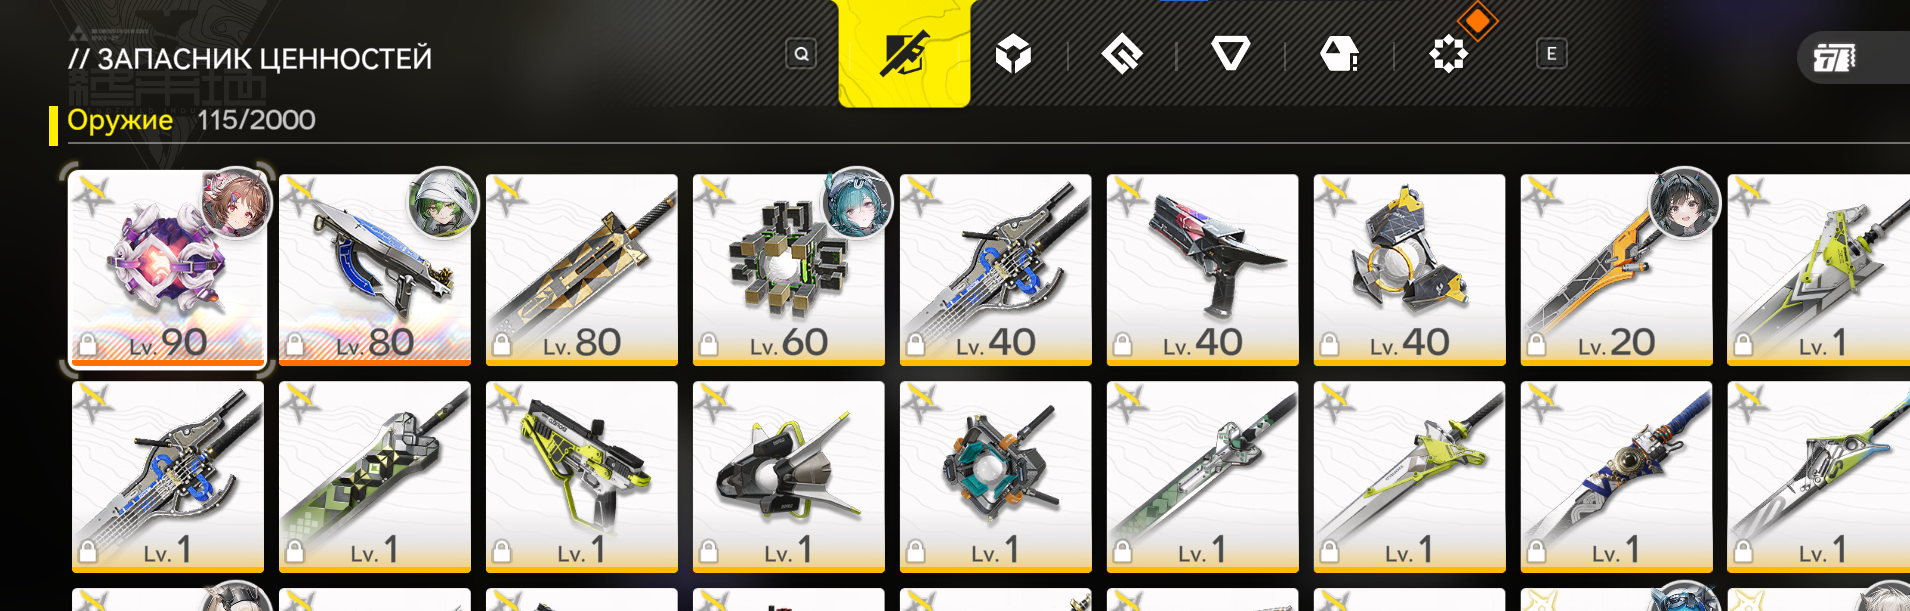Select the Lv.1 teal orb device weapon

(x=996, y=477)
